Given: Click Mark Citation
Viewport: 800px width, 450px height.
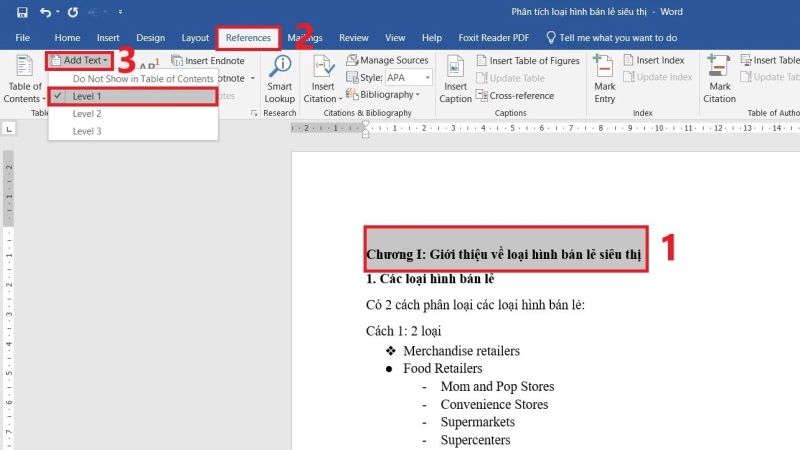Looking at the screenshot, I should (x=719, y=80).
